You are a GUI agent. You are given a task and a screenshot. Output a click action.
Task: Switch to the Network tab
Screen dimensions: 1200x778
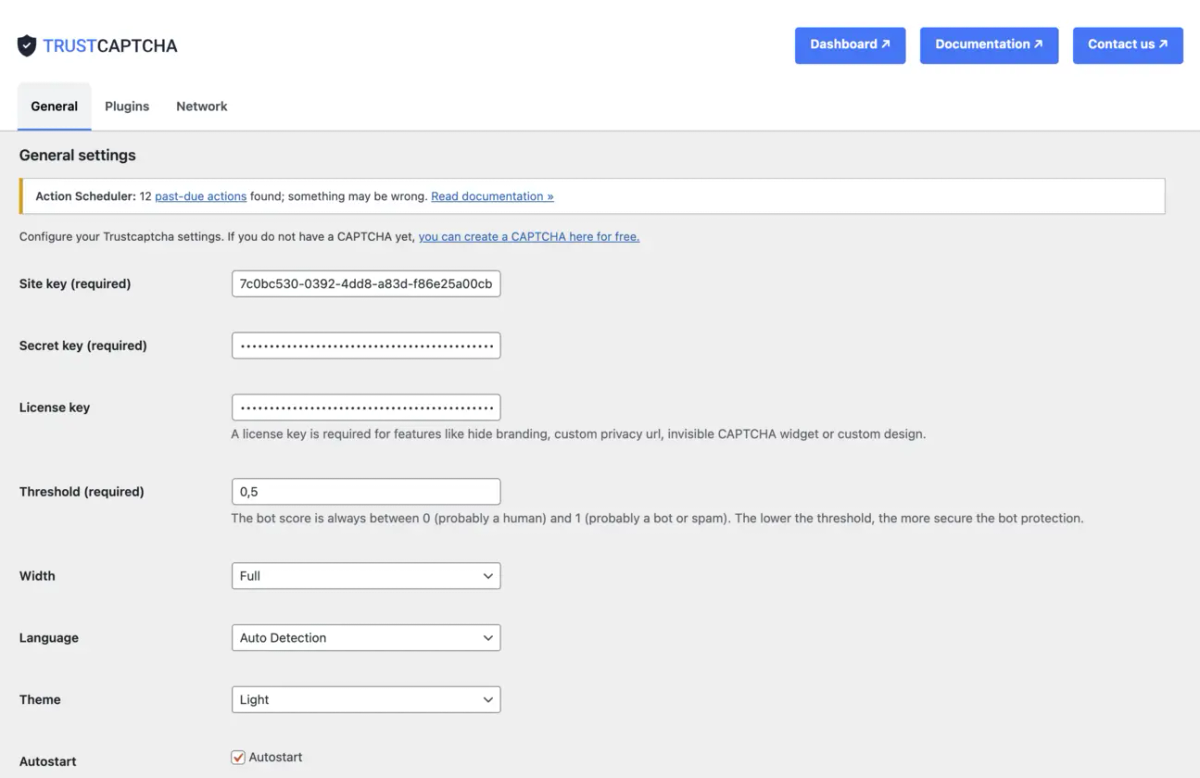(x=201, y=105)
